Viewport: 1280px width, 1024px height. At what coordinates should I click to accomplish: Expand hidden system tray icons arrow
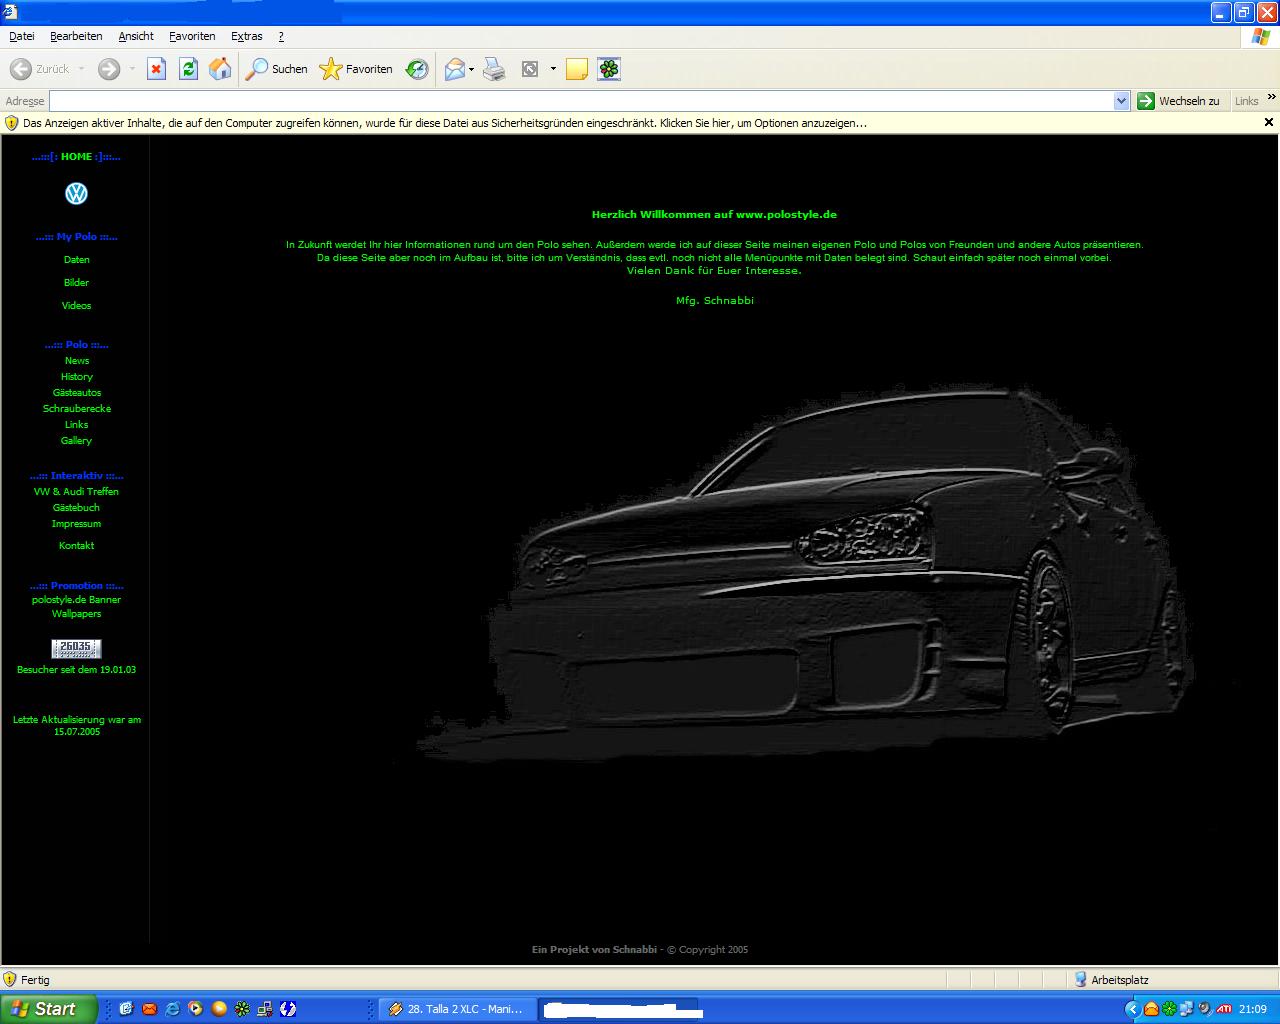point(1132,1009)
